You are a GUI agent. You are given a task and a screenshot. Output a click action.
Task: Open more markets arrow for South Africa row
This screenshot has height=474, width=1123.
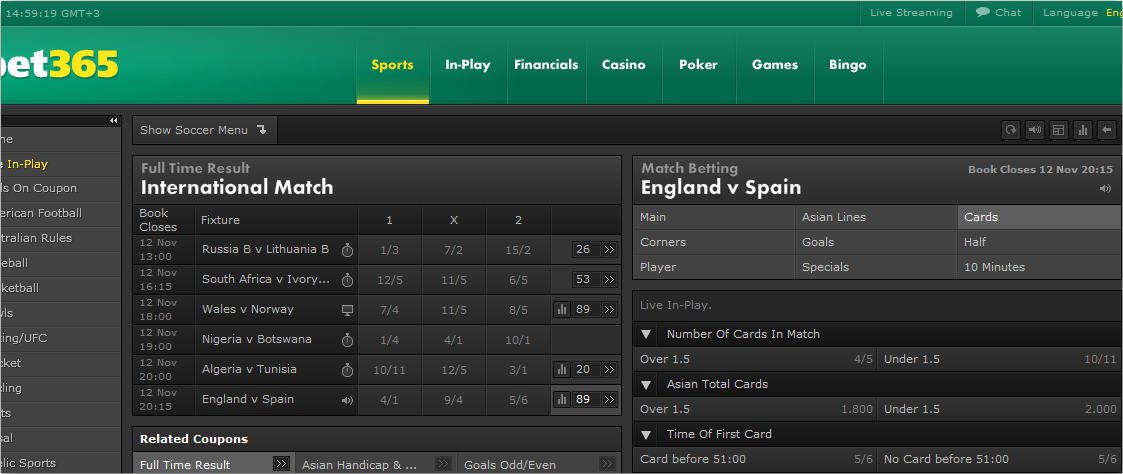[609, 279]
